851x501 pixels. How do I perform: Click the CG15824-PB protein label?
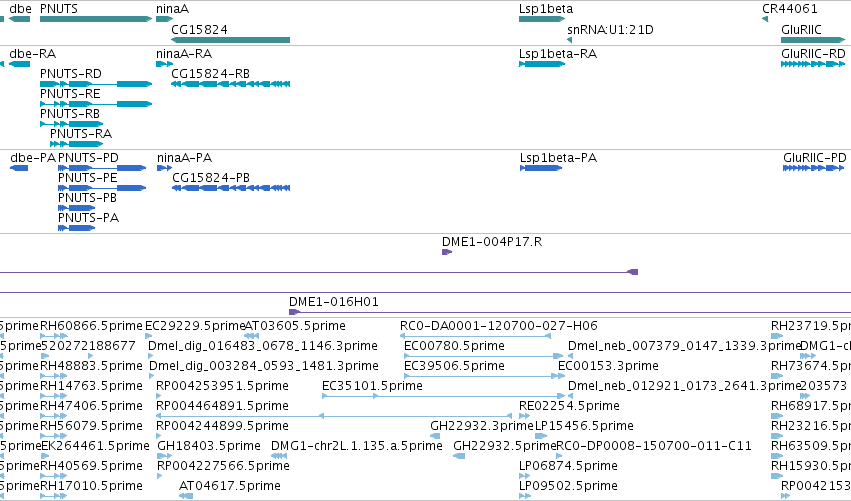[x=211, y=178]
